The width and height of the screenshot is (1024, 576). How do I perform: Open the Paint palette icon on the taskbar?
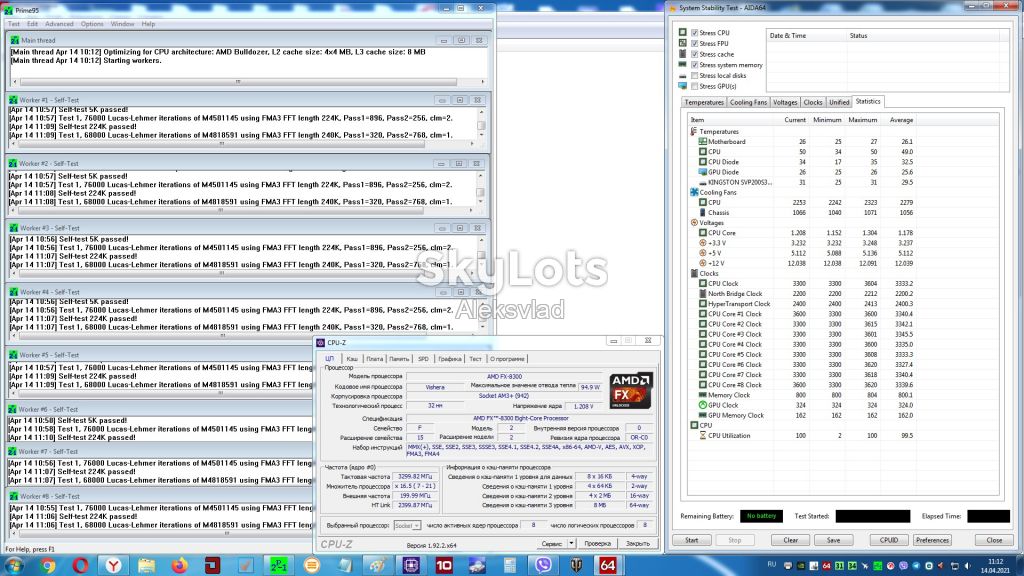(378, 565)
